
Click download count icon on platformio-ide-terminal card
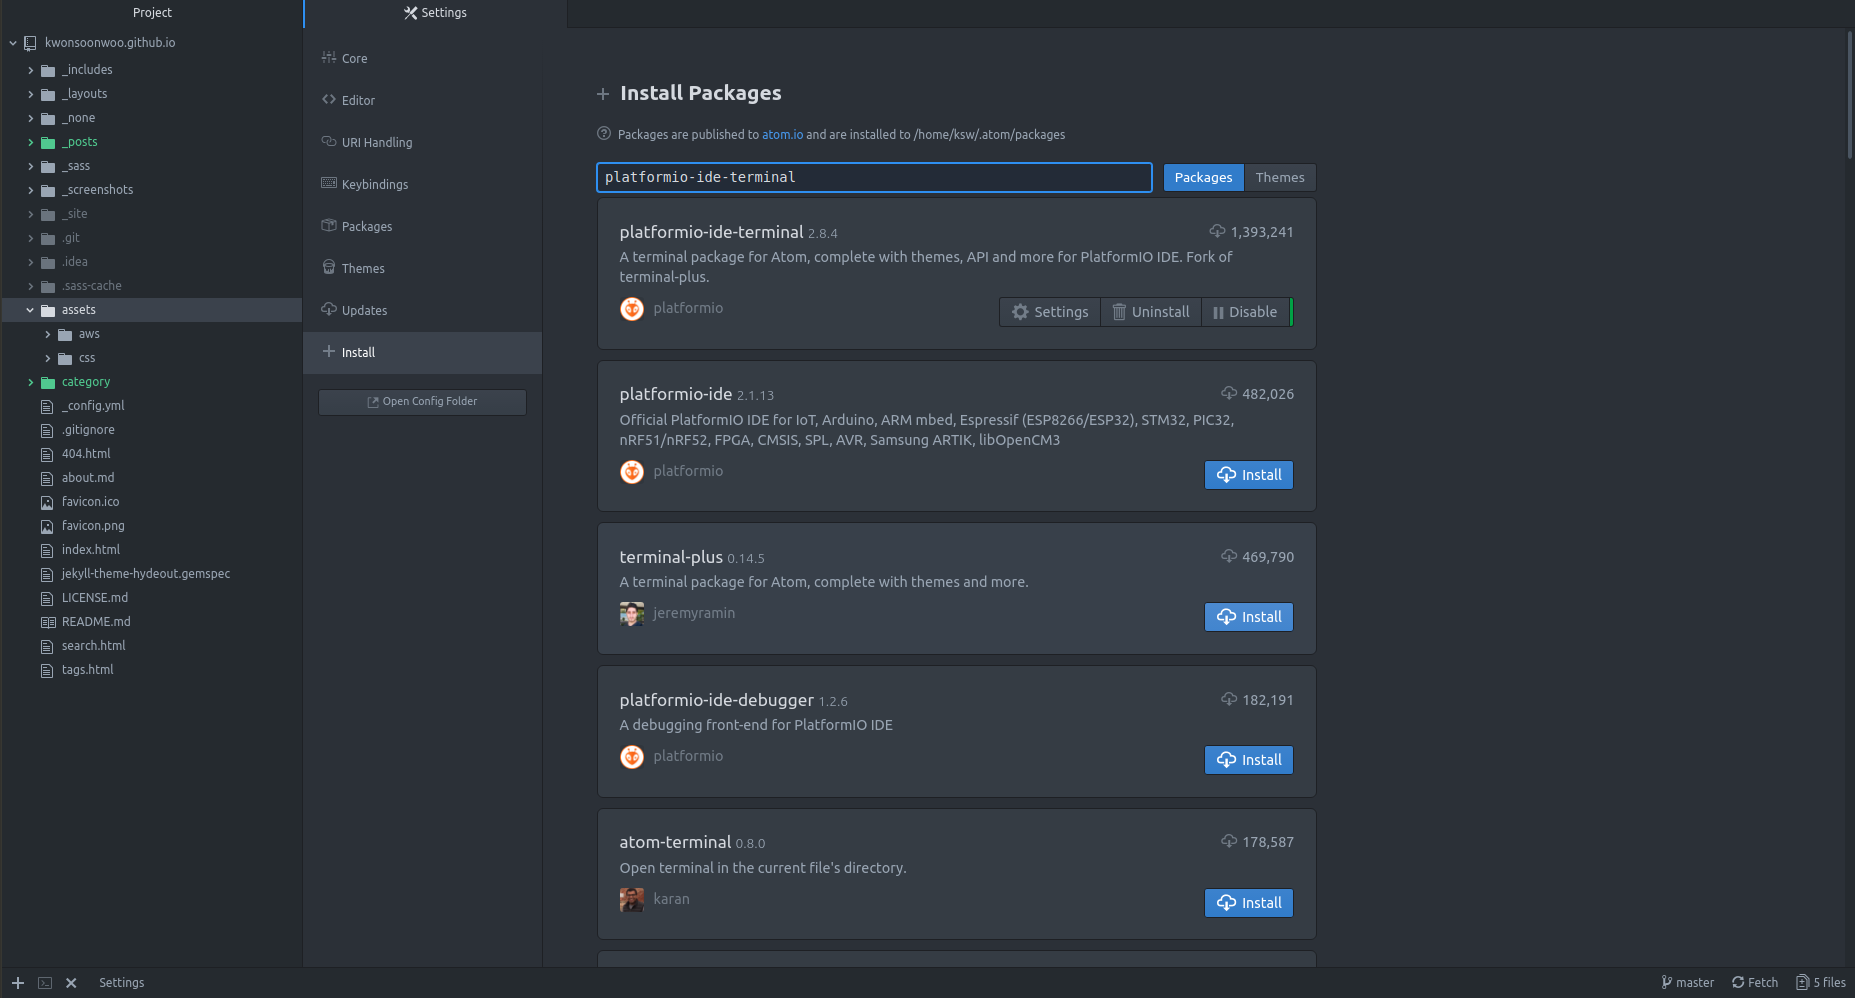[1217, 231]
